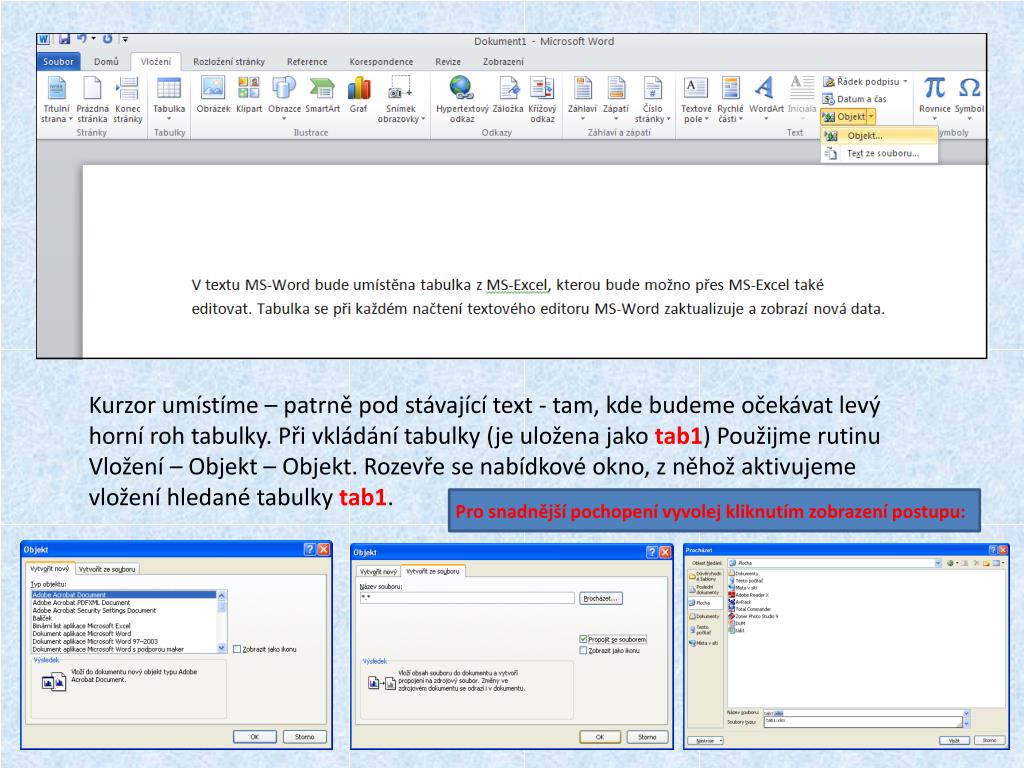Insert a SmartArt graphic
Viewport: 1024px width, 768px height.
[x=323, y=95]
